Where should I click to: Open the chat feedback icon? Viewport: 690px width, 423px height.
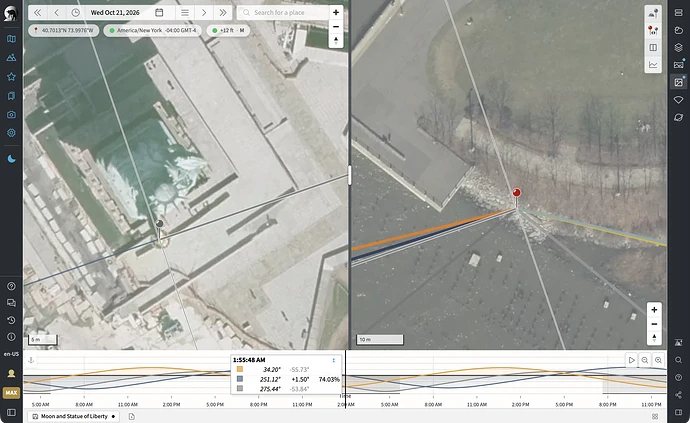pos(11,303)
